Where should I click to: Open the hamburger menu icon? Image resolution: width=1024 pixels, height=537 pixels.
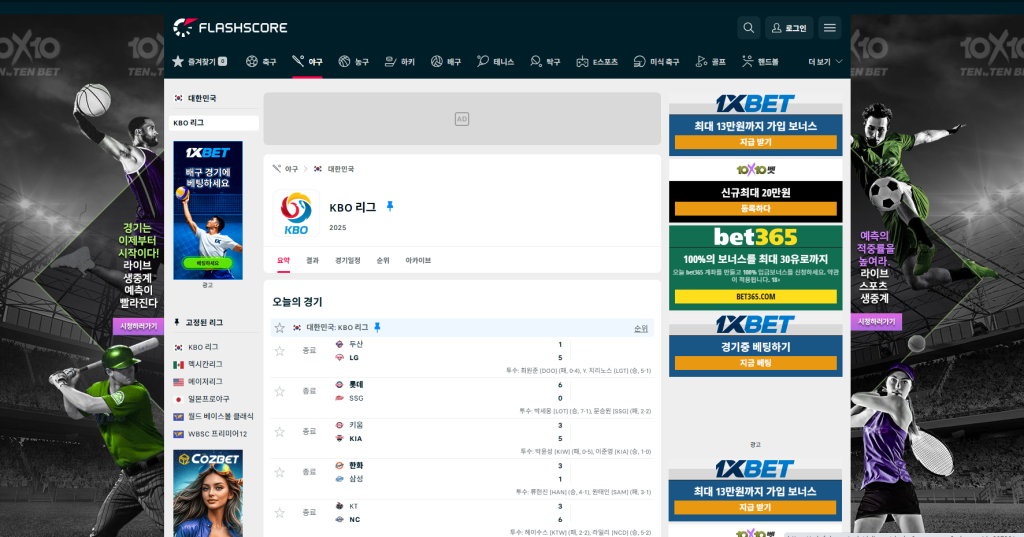(829, 28)
